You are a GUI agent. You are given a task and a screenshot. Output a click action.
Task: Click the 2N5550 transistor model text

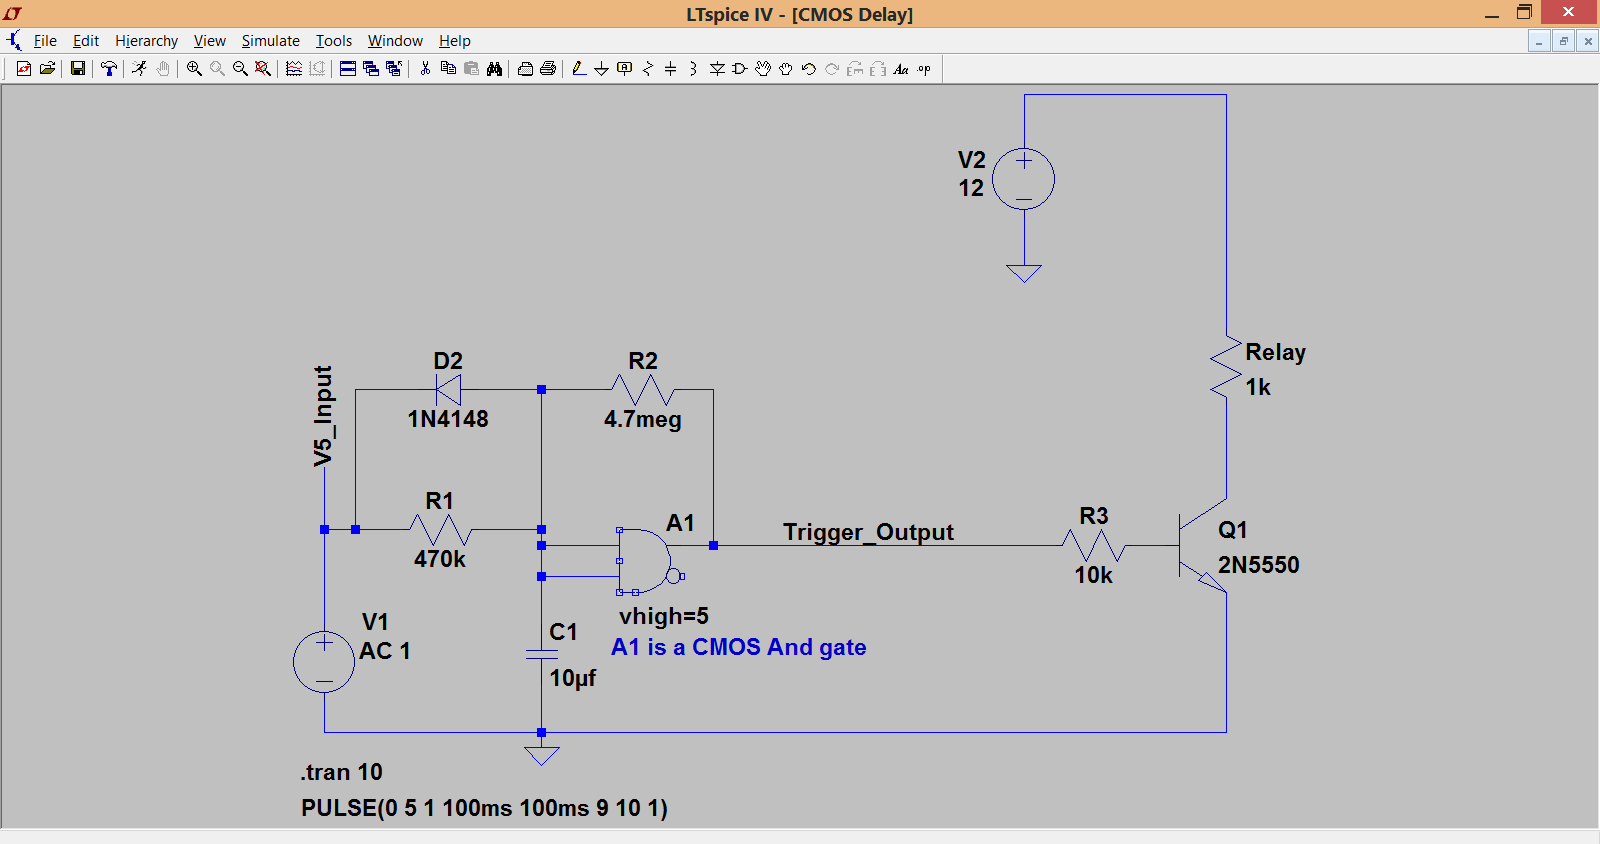pos(1258,565)
